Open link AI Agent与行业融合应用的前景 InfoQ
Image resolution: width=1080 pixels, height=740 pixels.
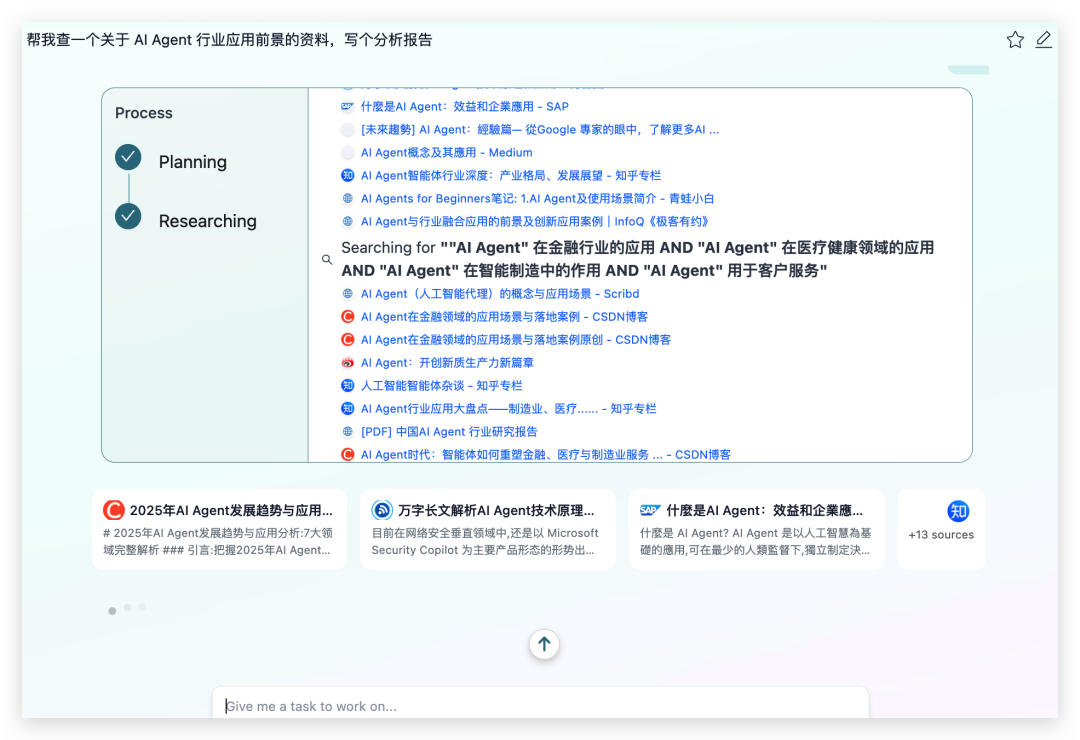535,221
